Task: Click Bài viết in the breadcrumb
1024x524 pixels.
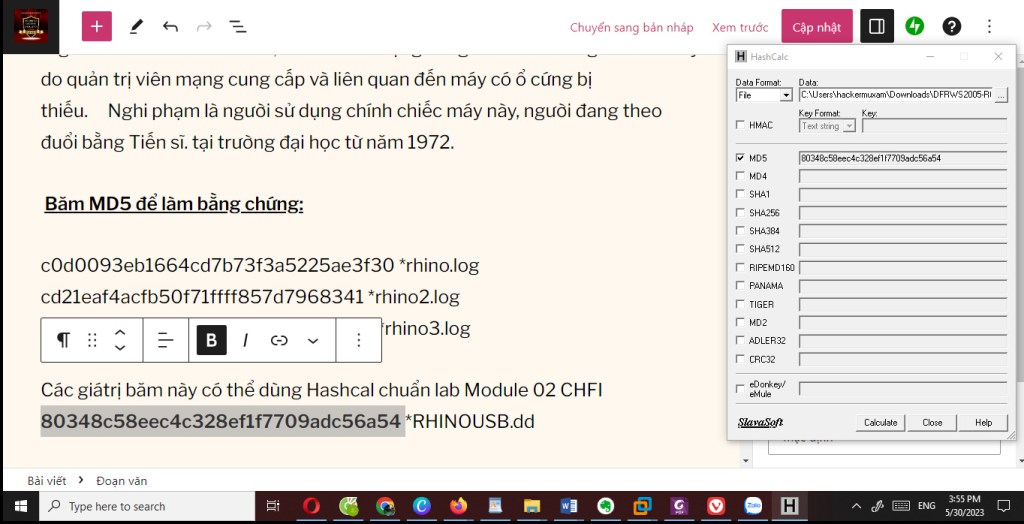Action: point(47,481)
